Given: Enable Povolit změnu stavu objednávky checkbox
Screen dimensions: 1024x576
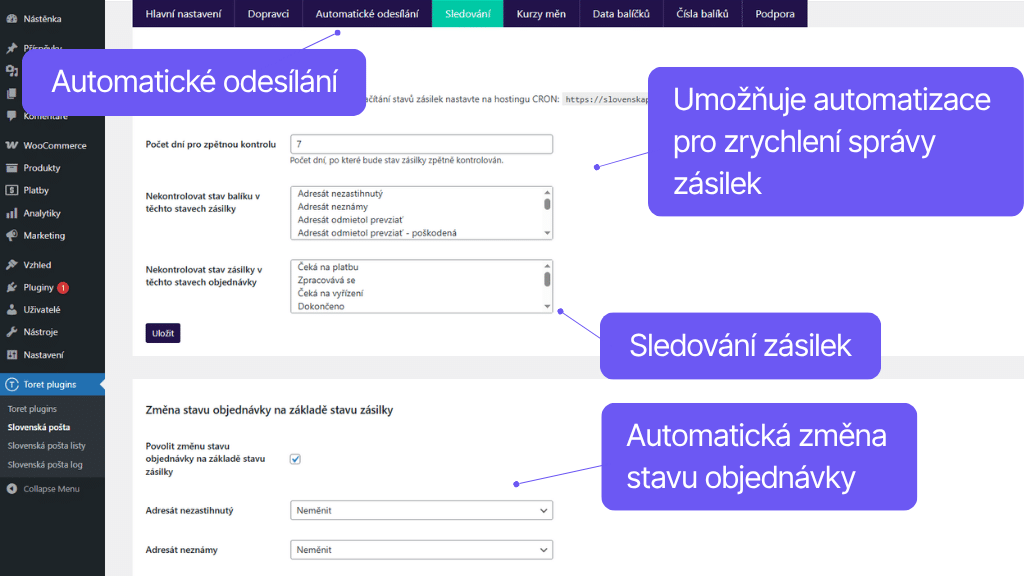Looking at the screenshot, I should (294, 458).
